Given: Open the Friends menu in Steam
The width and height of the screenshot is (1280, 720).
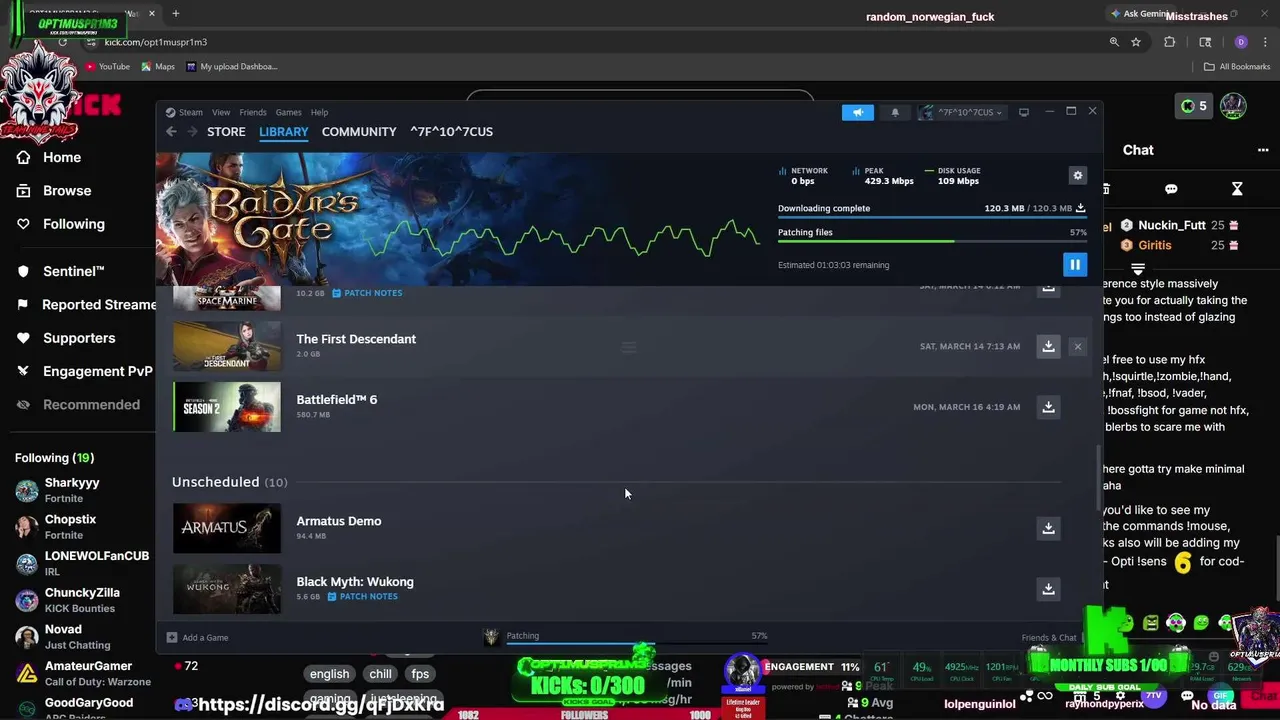Looking at the screenshot, I should click(253, 112).
